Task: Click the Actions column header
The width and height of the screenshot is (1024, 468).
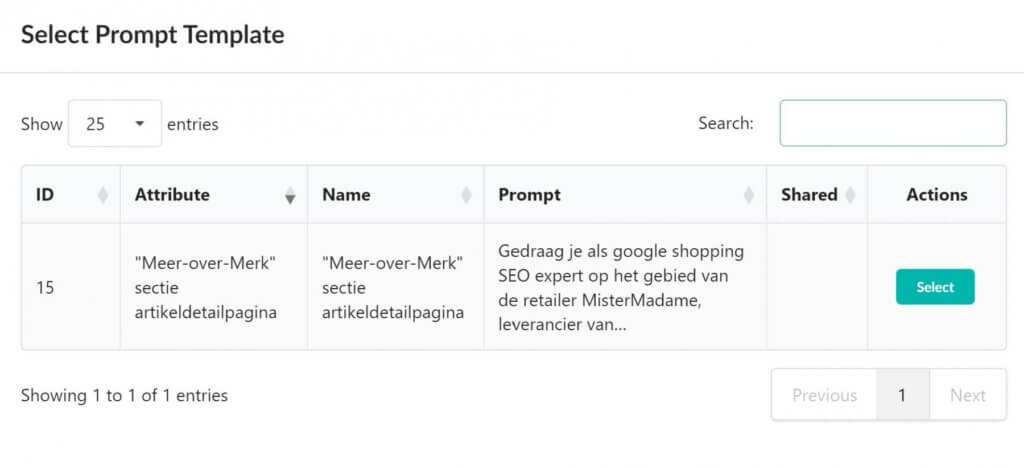Action: 936,195
